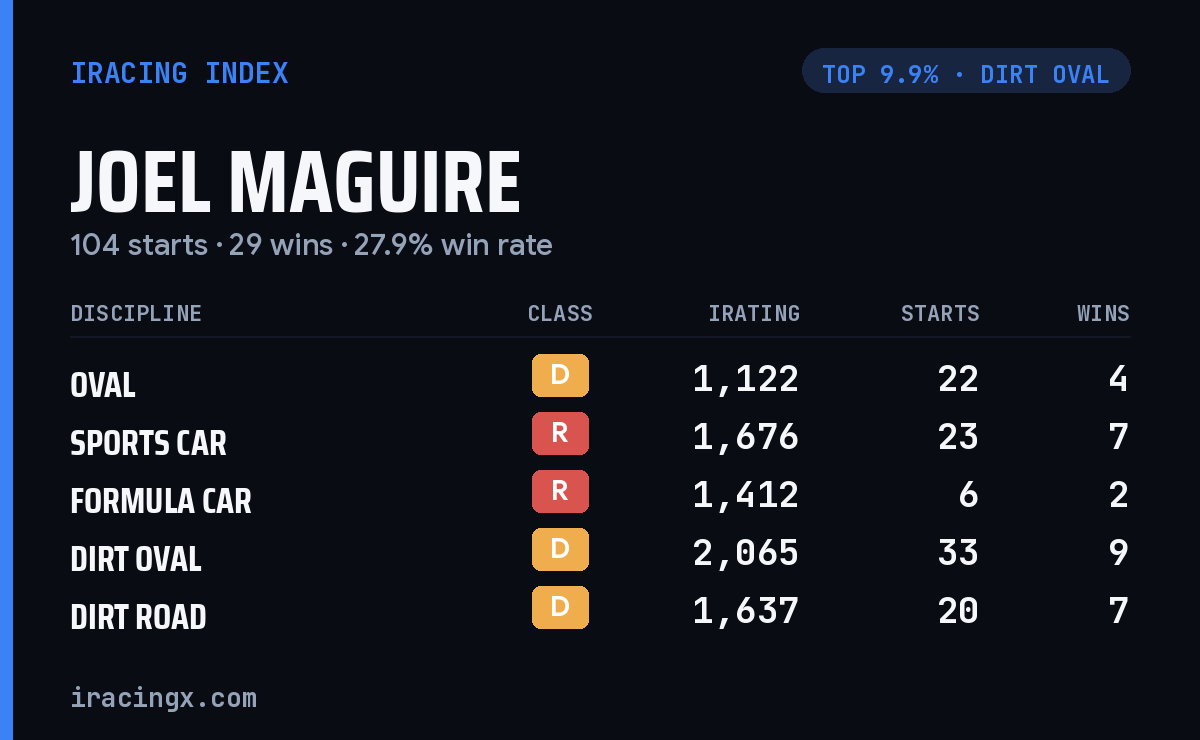
Task: Sort by the CLASS column header
Action: [x=560, y=313]
